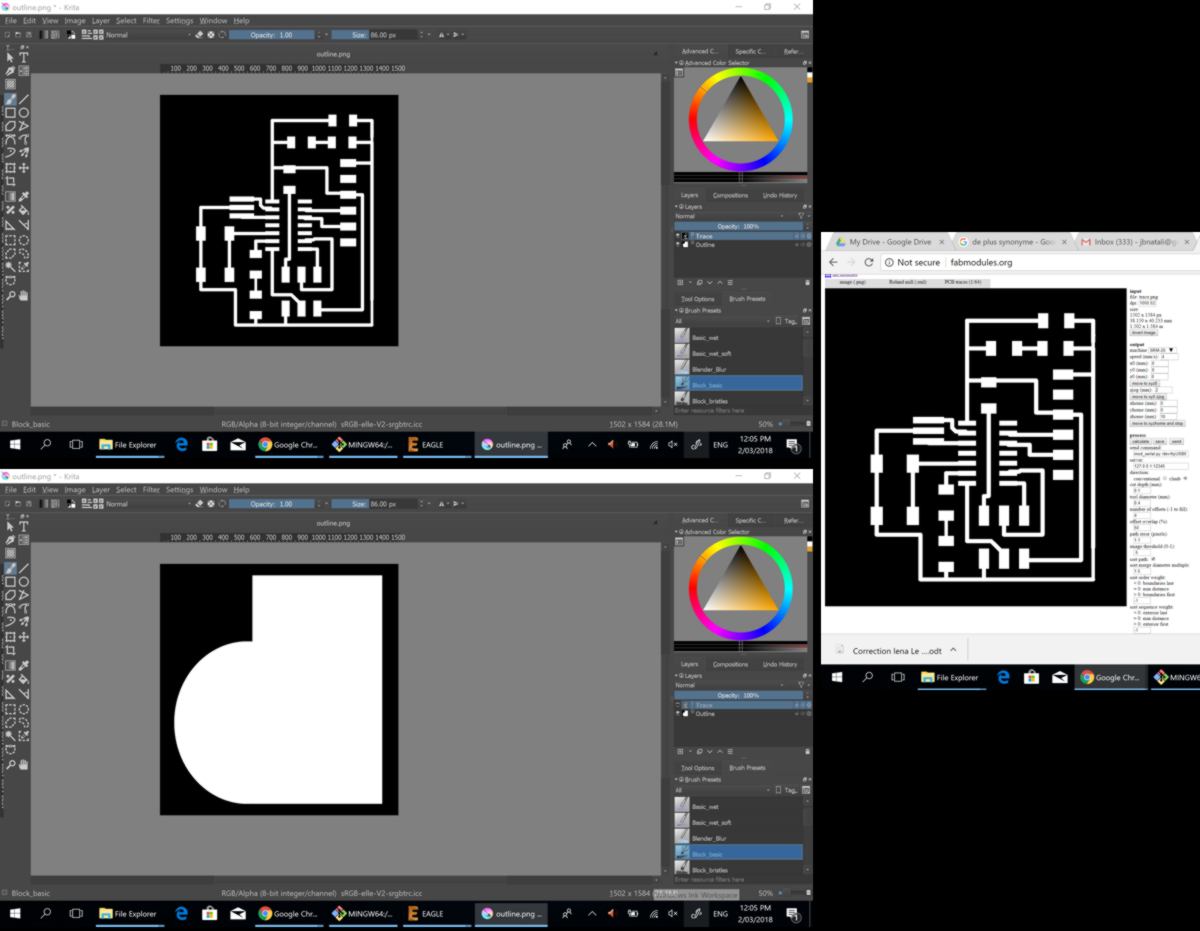Image resolution: width=1200 pixels, height=931 pixels.
Task: Open the Layer menu in upper Krita window
Action: 101,20
